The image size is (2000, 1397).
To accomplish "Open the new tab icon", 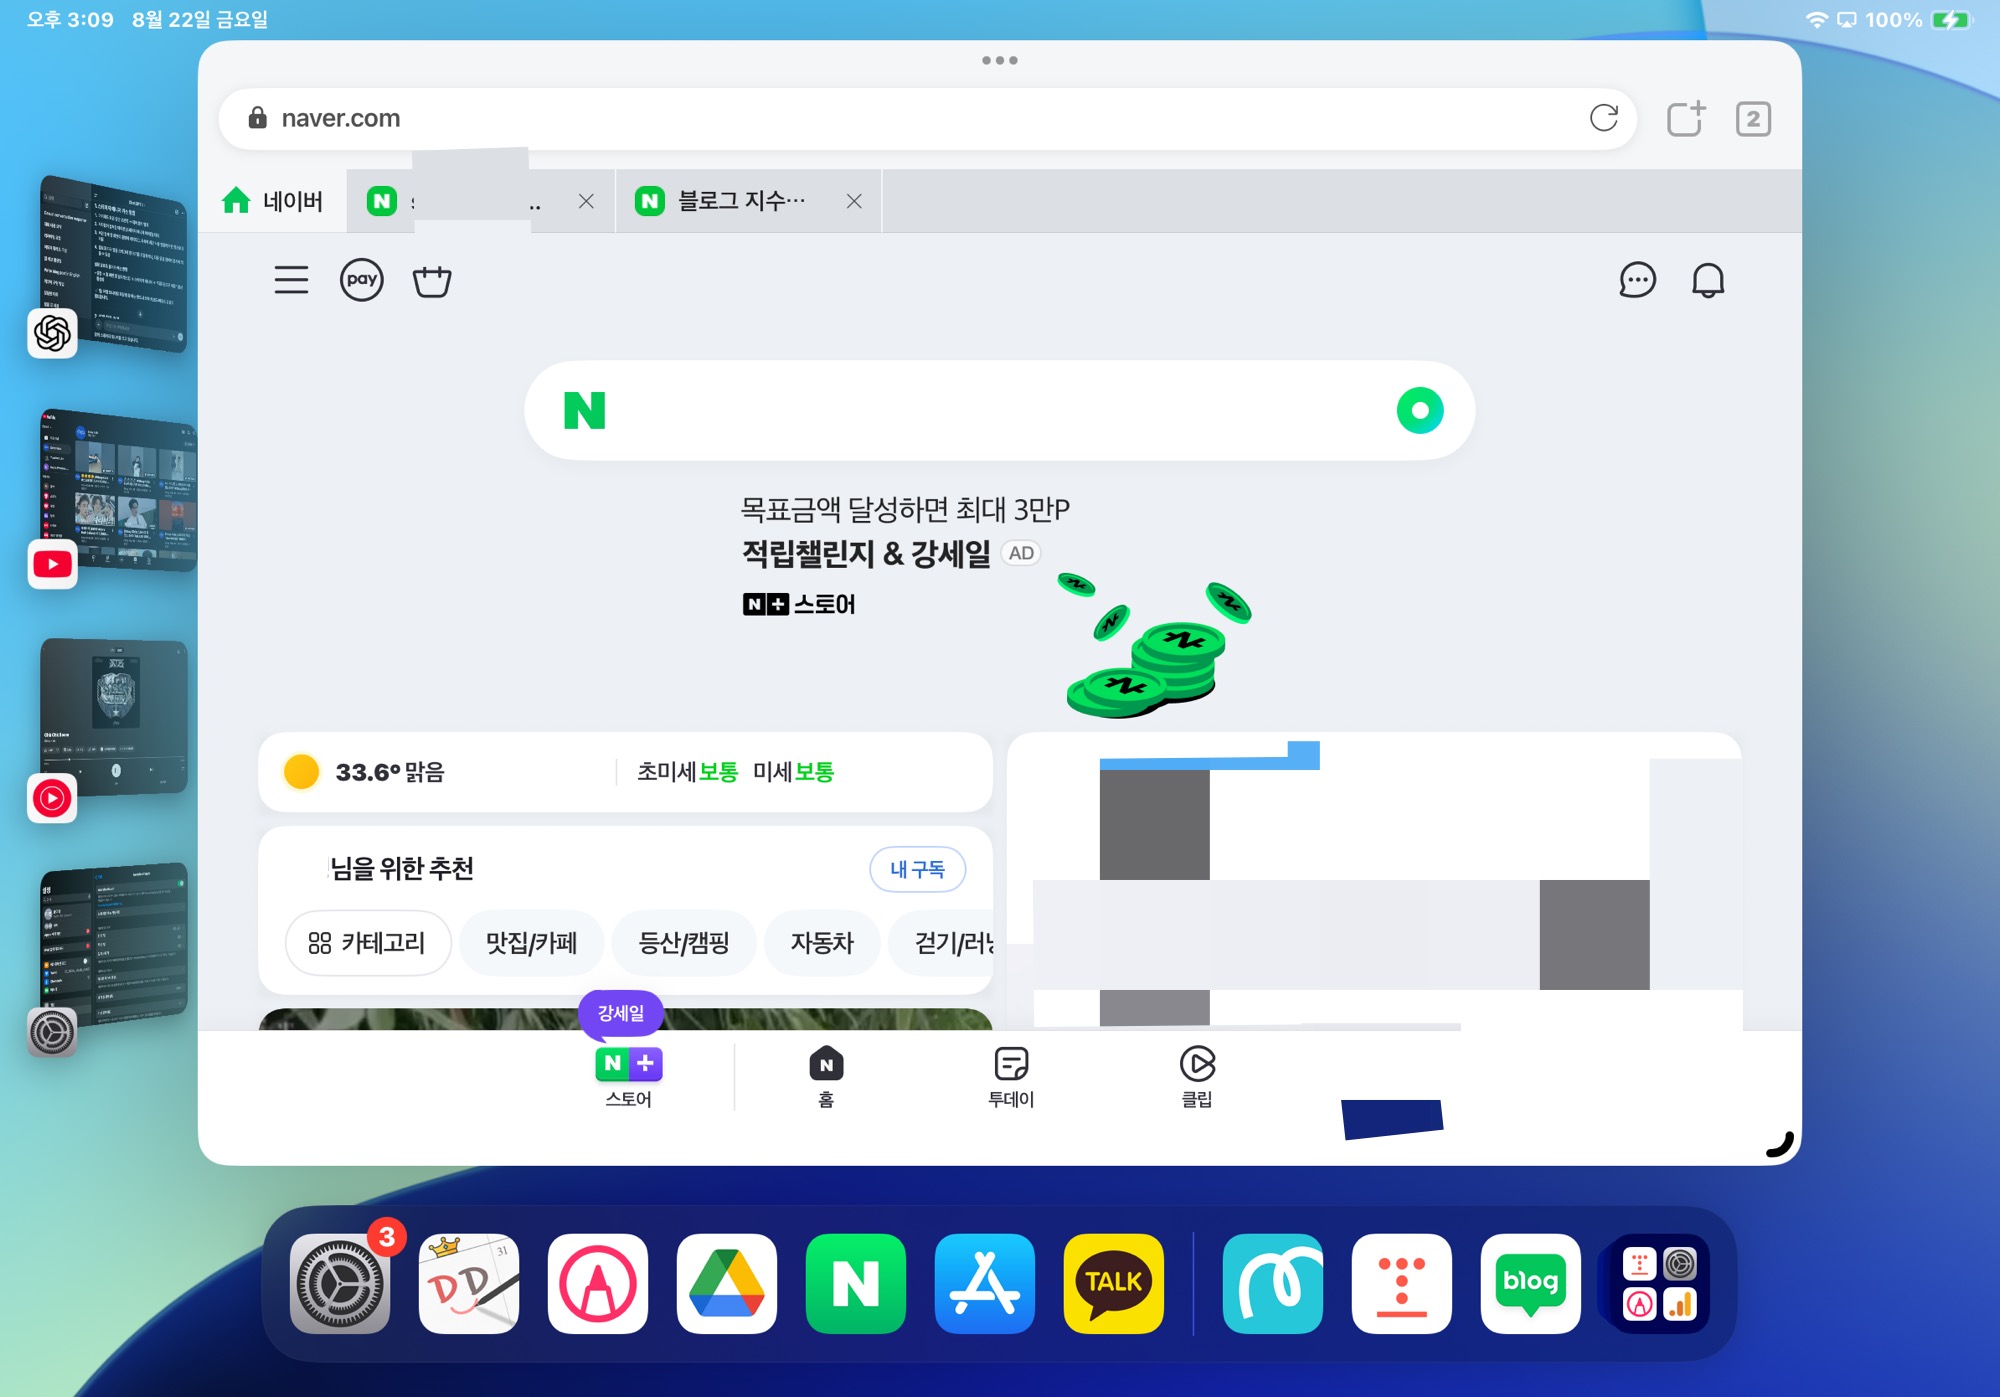I will (1686, 119).
